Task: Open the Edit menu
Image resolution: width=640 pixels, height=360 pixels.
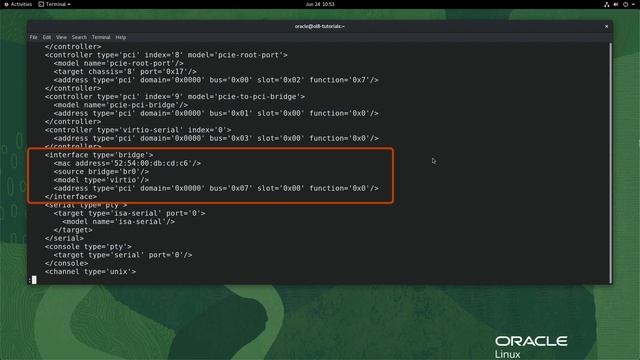Action: (x=47, y=37)
